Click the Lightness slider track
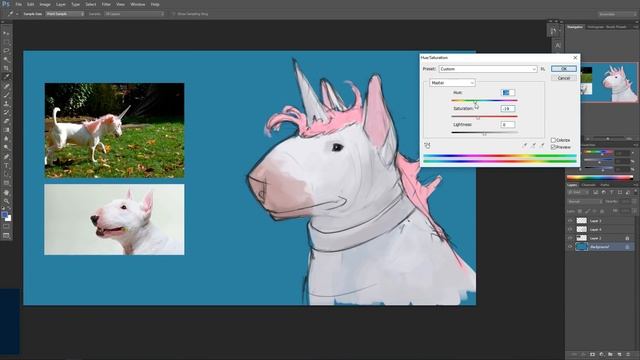The image size is (640, 360). click(x=484, y=132)
